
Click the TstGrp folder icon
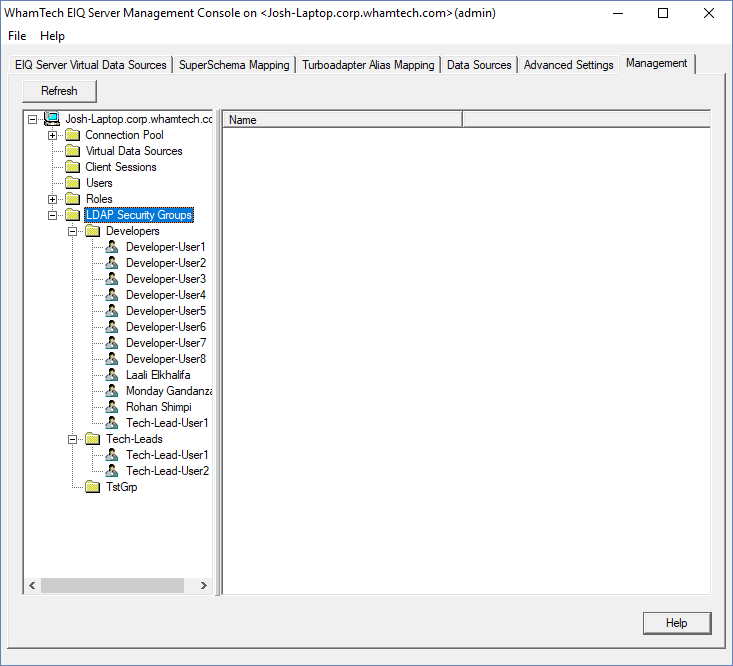click(92, 487)
